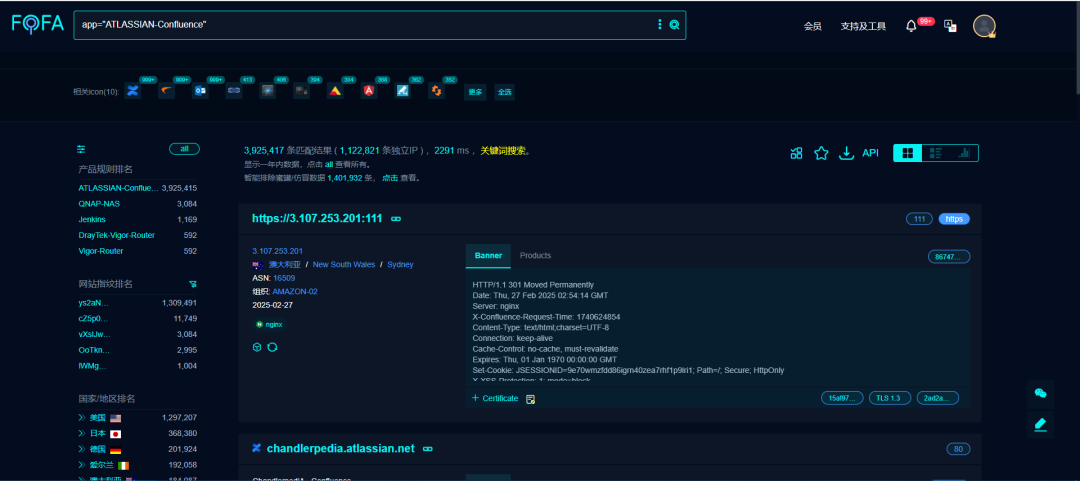Click the port 80 badge

[x=958, y=449]
